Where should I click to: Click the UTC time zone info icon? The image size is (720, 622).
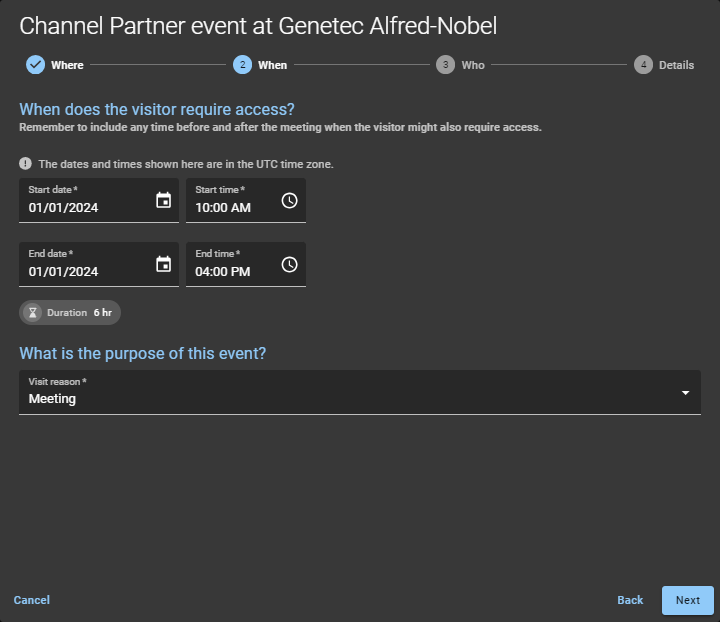[25, 164]
